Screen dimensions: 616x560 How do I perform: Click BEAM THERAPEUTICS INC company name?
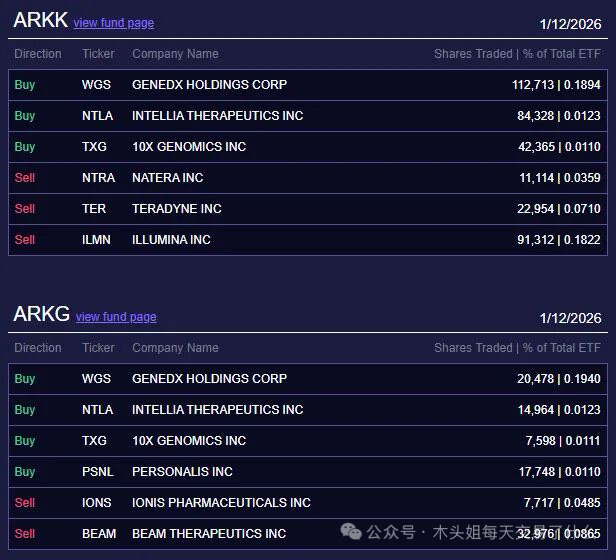click(x=209, y=534)
